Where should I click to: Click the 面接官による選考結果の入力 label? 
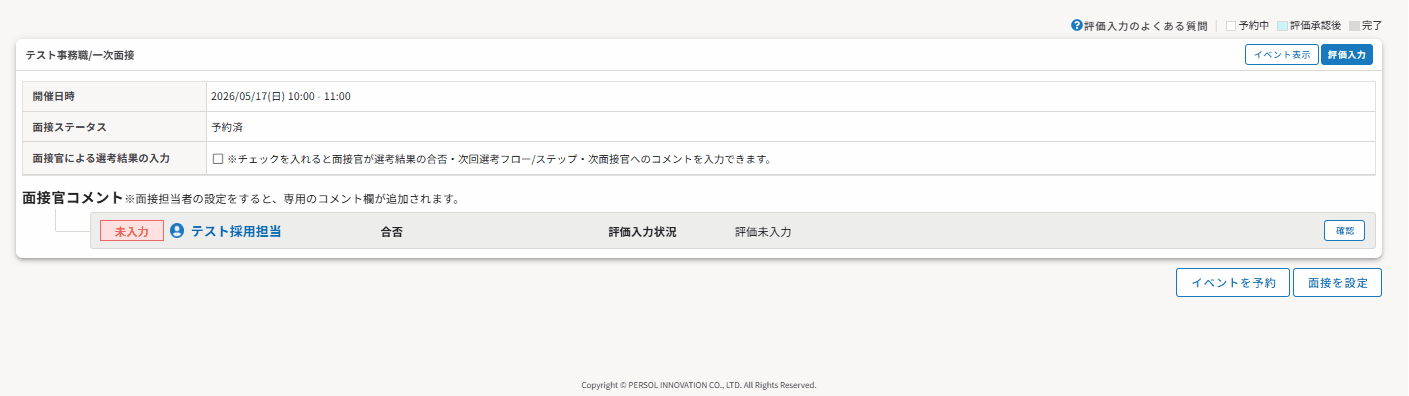click(x=101, y=158)
